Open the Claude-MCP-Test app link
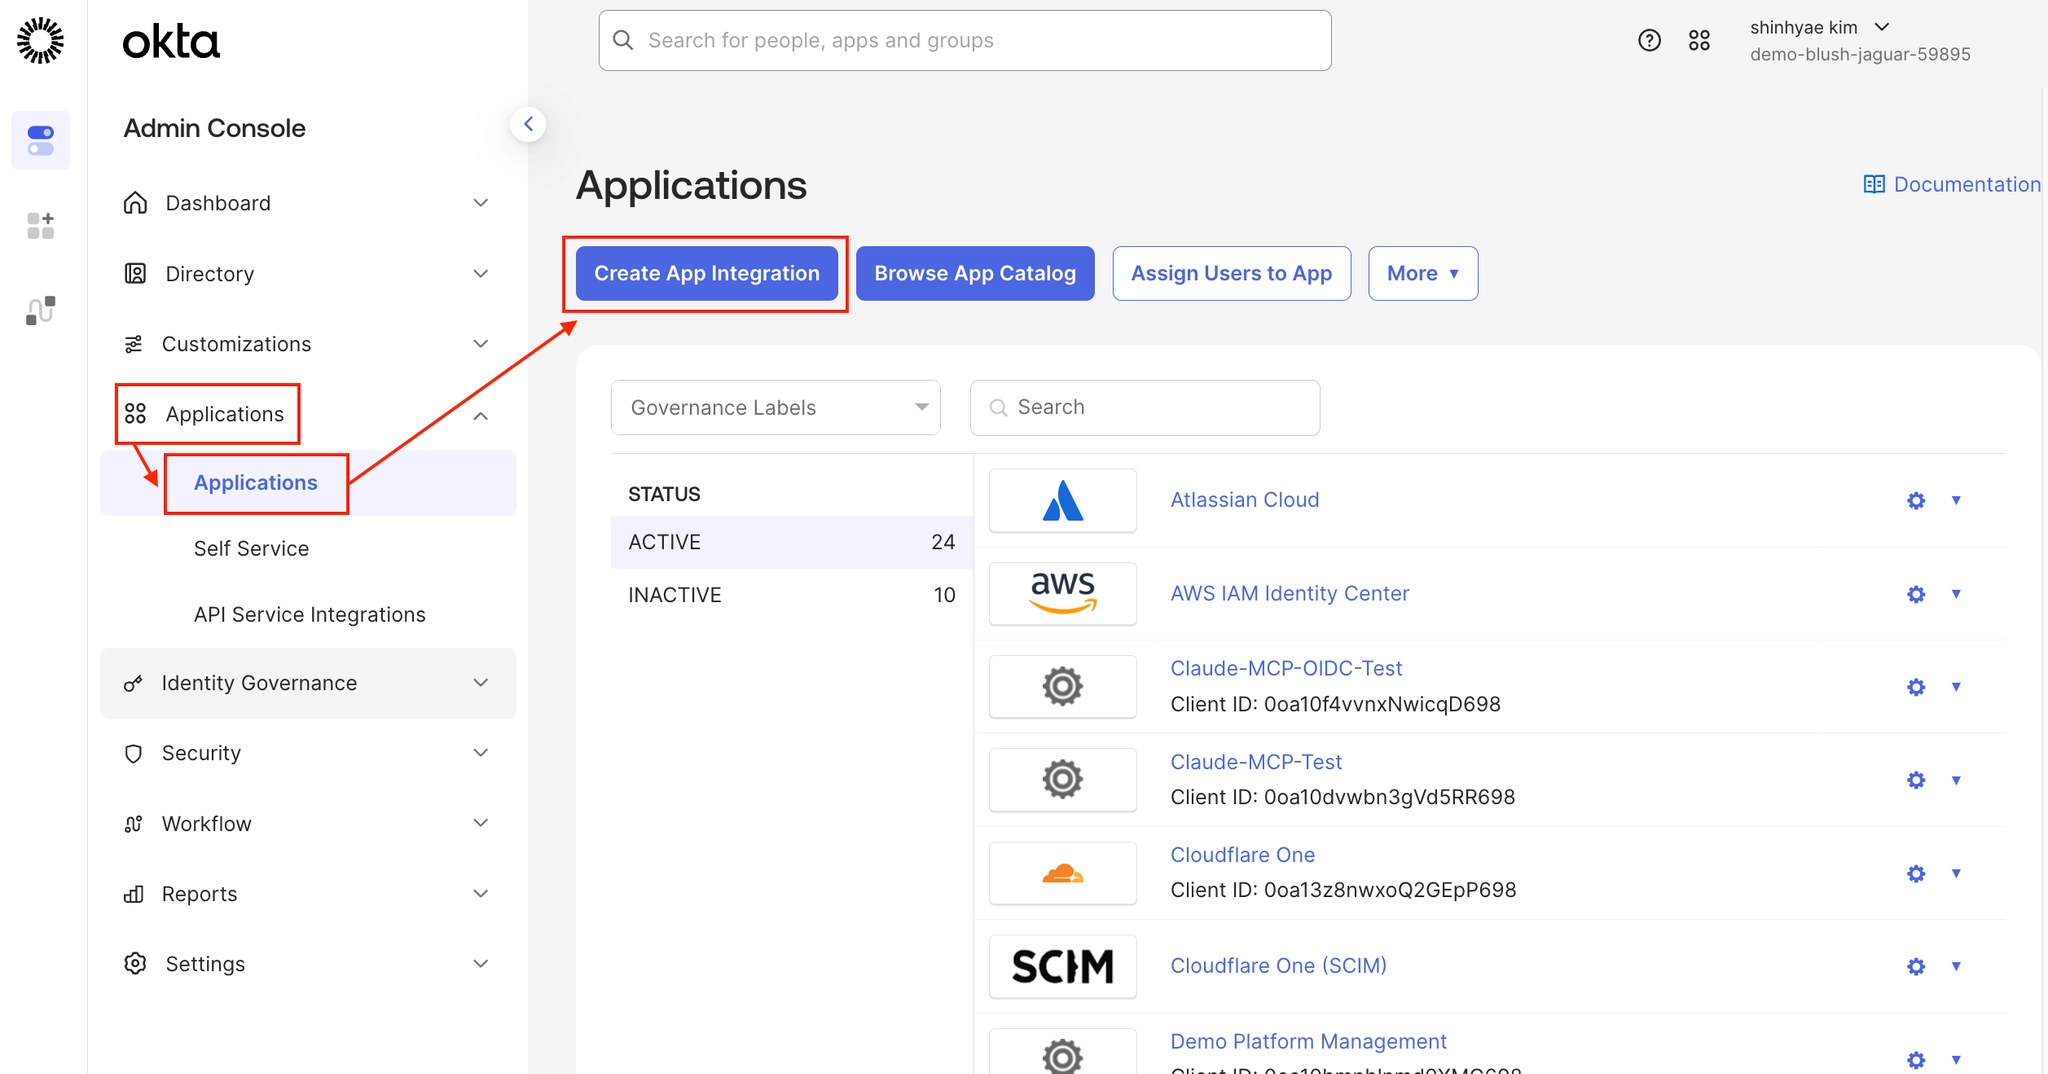 point(1256,762)
